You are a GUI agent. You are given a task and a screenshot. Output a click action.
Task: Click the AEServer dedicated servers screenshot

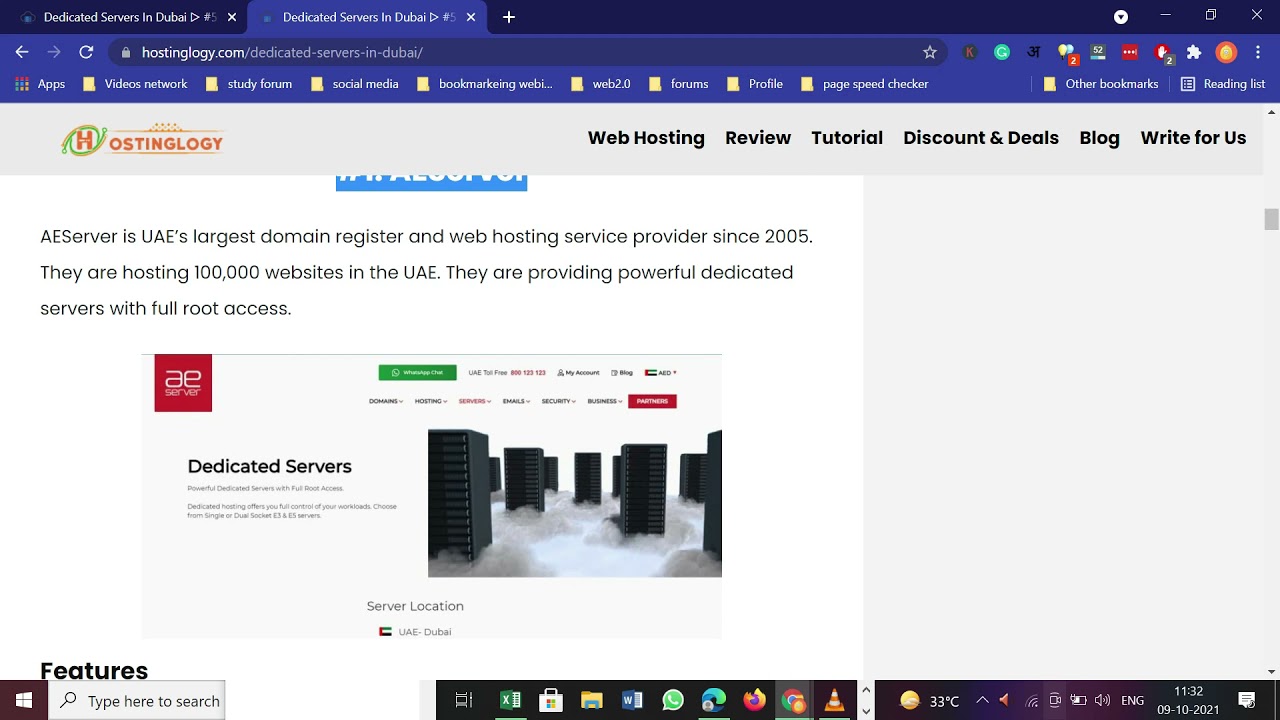click(x=431, y=496)
